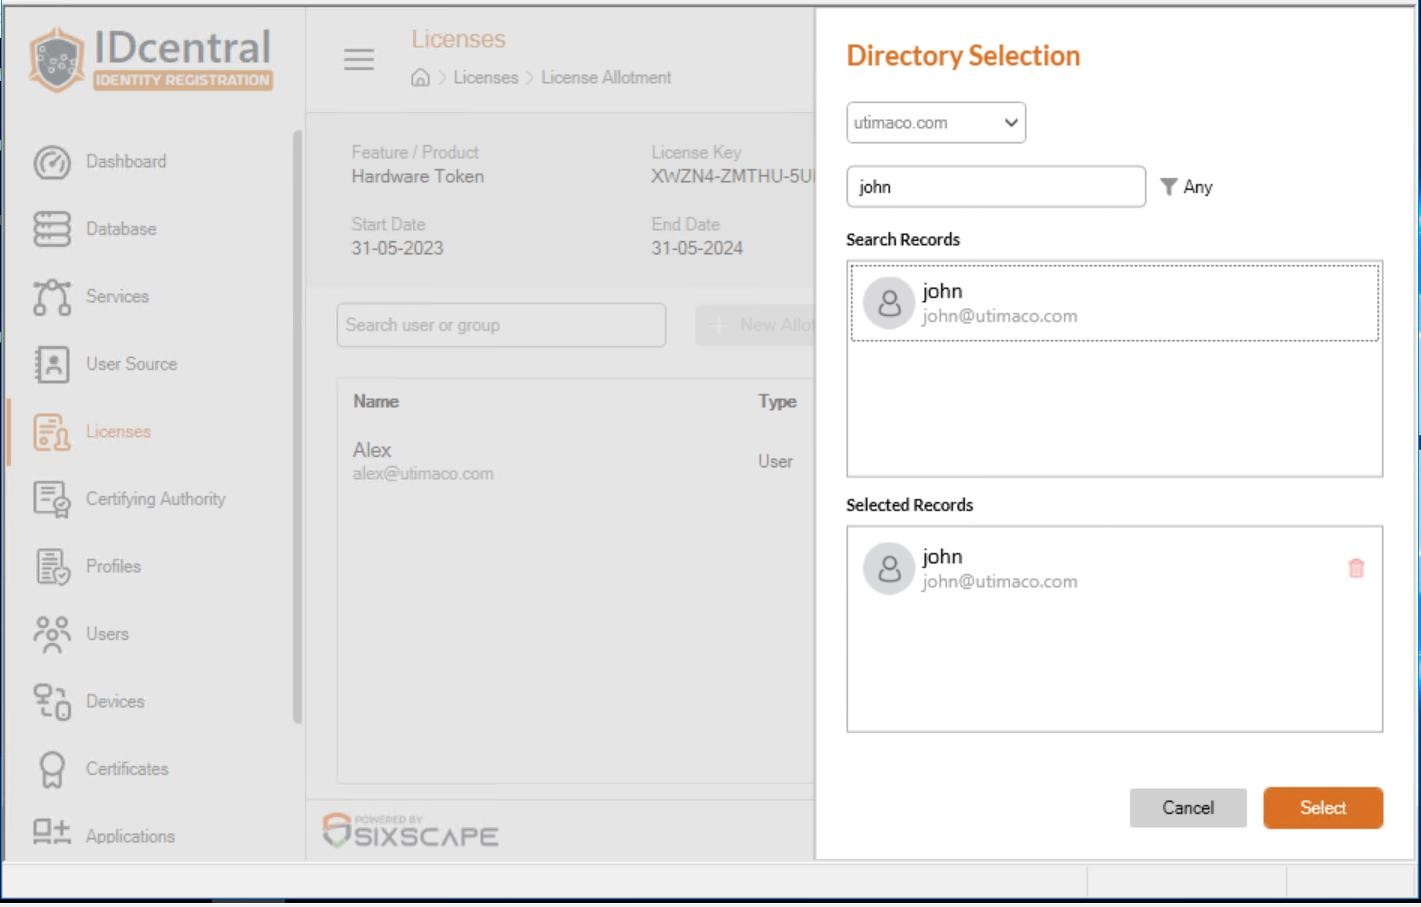Click alex@utimaco.com email text
The image size is (1421, 907).
[423, 474]
